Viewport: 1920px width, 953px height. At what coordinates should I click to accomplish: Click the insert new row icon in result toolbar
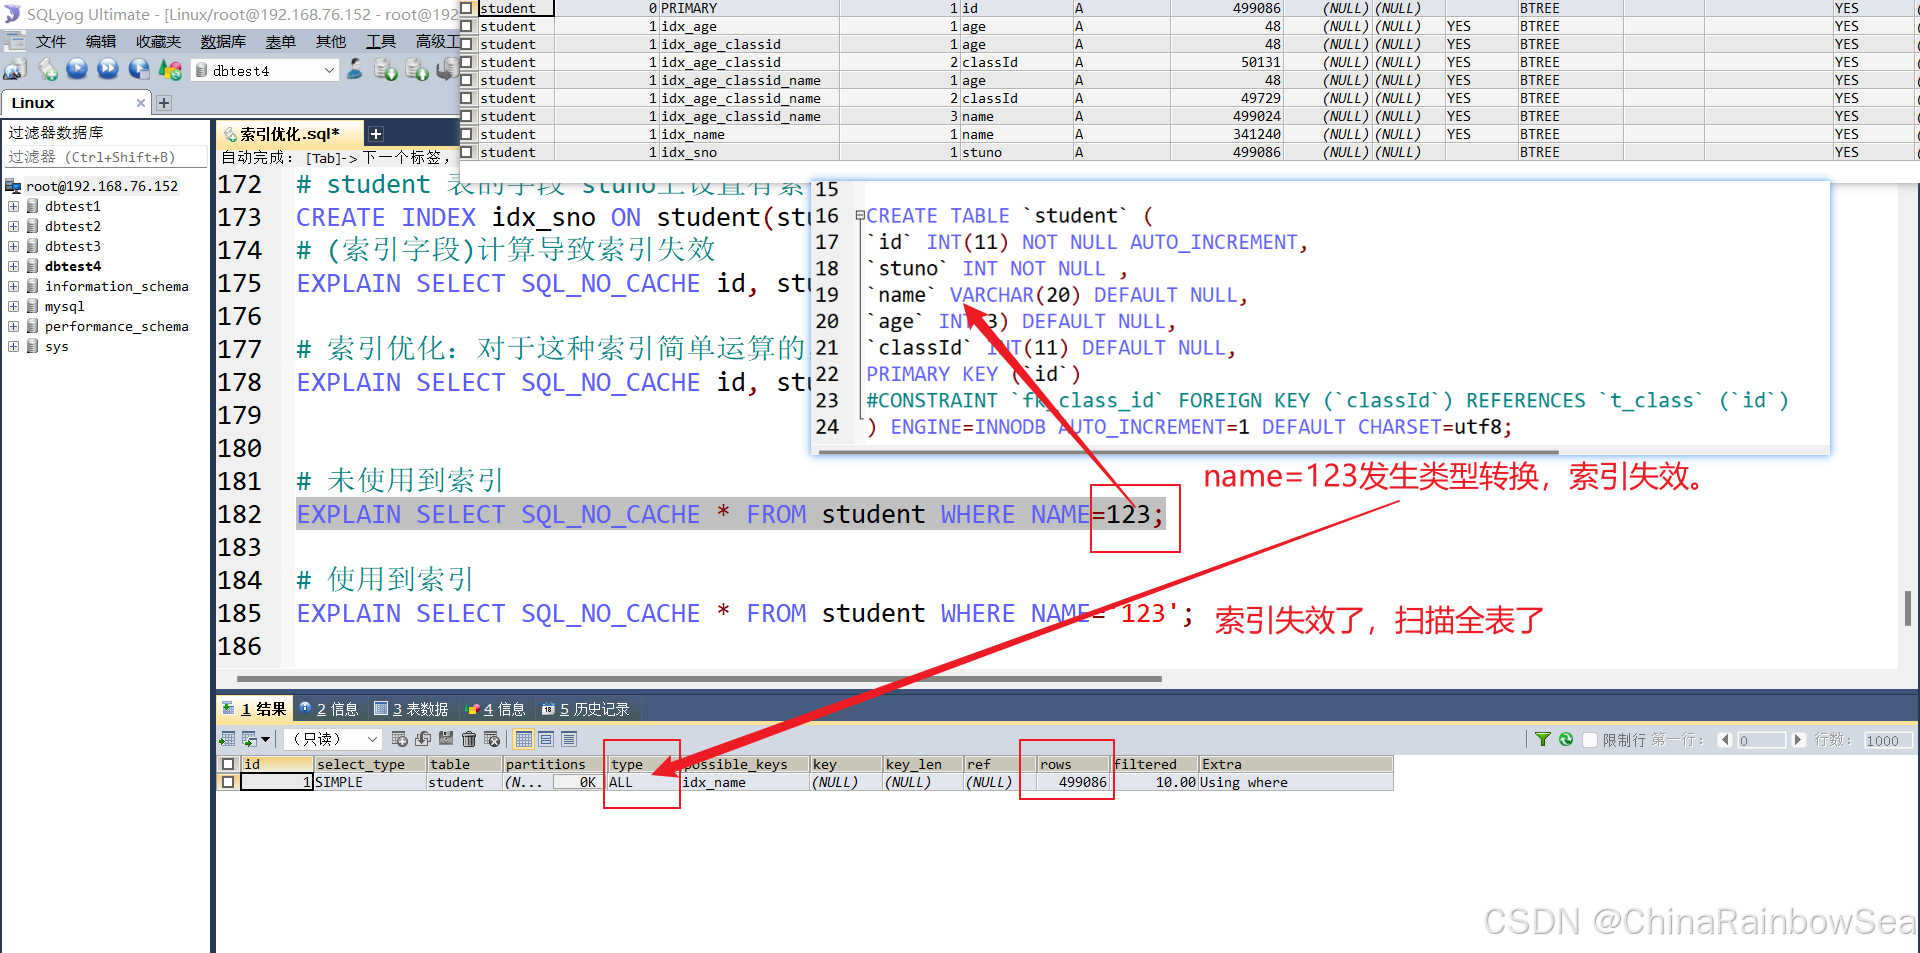click(x=400, y=739)
